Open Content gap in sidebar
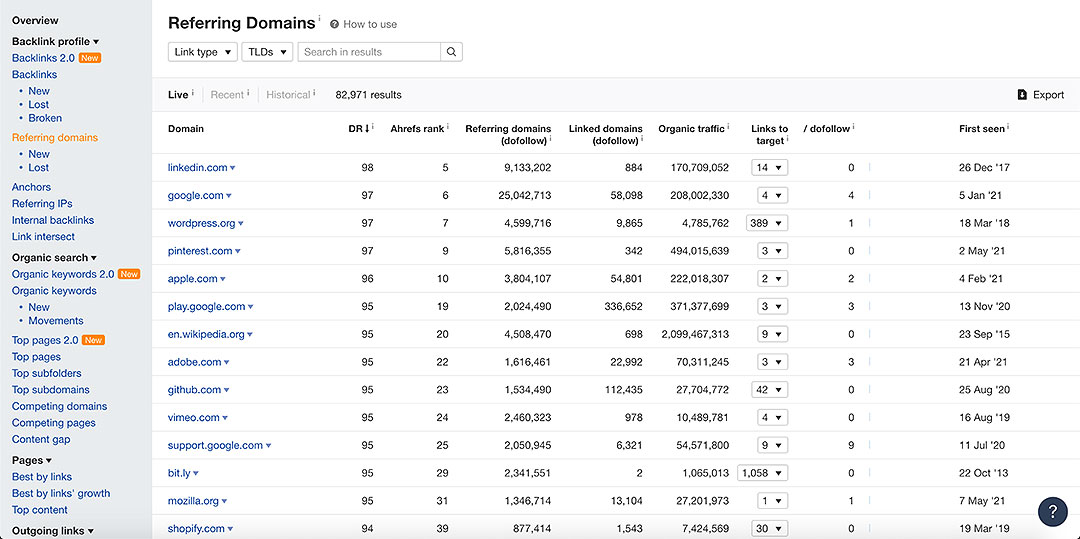This screenshot has width=1080, height=539. coord(41,440)
